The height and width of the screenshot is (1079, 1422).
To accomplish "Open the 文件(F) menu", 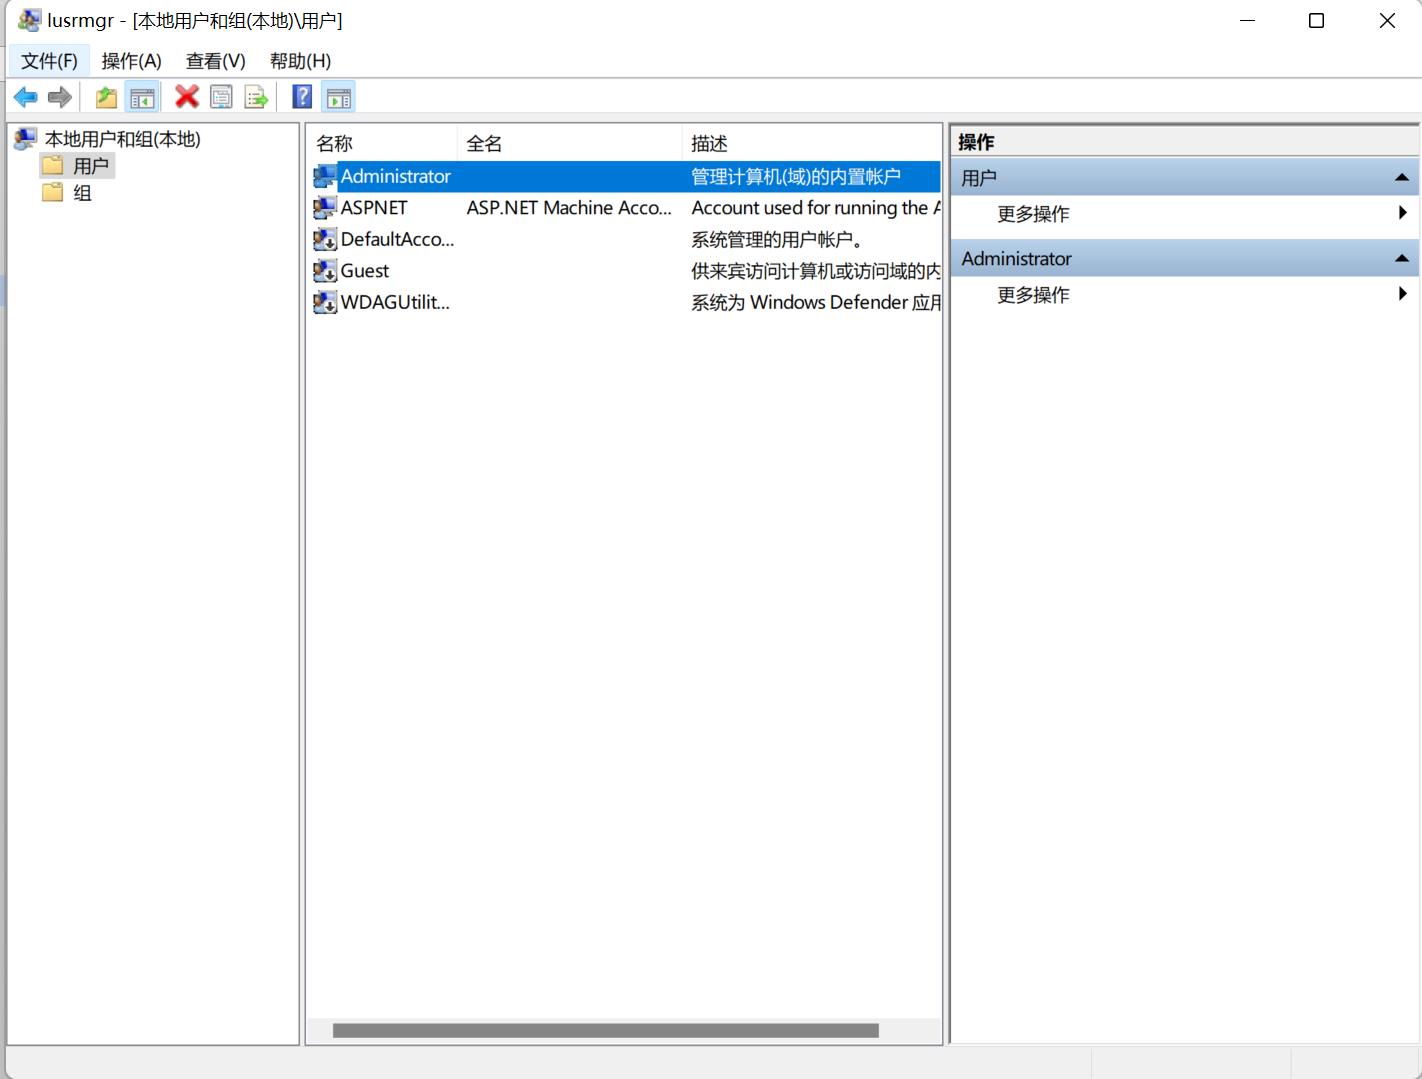I will pyautogui.click(x=49, y=61).
